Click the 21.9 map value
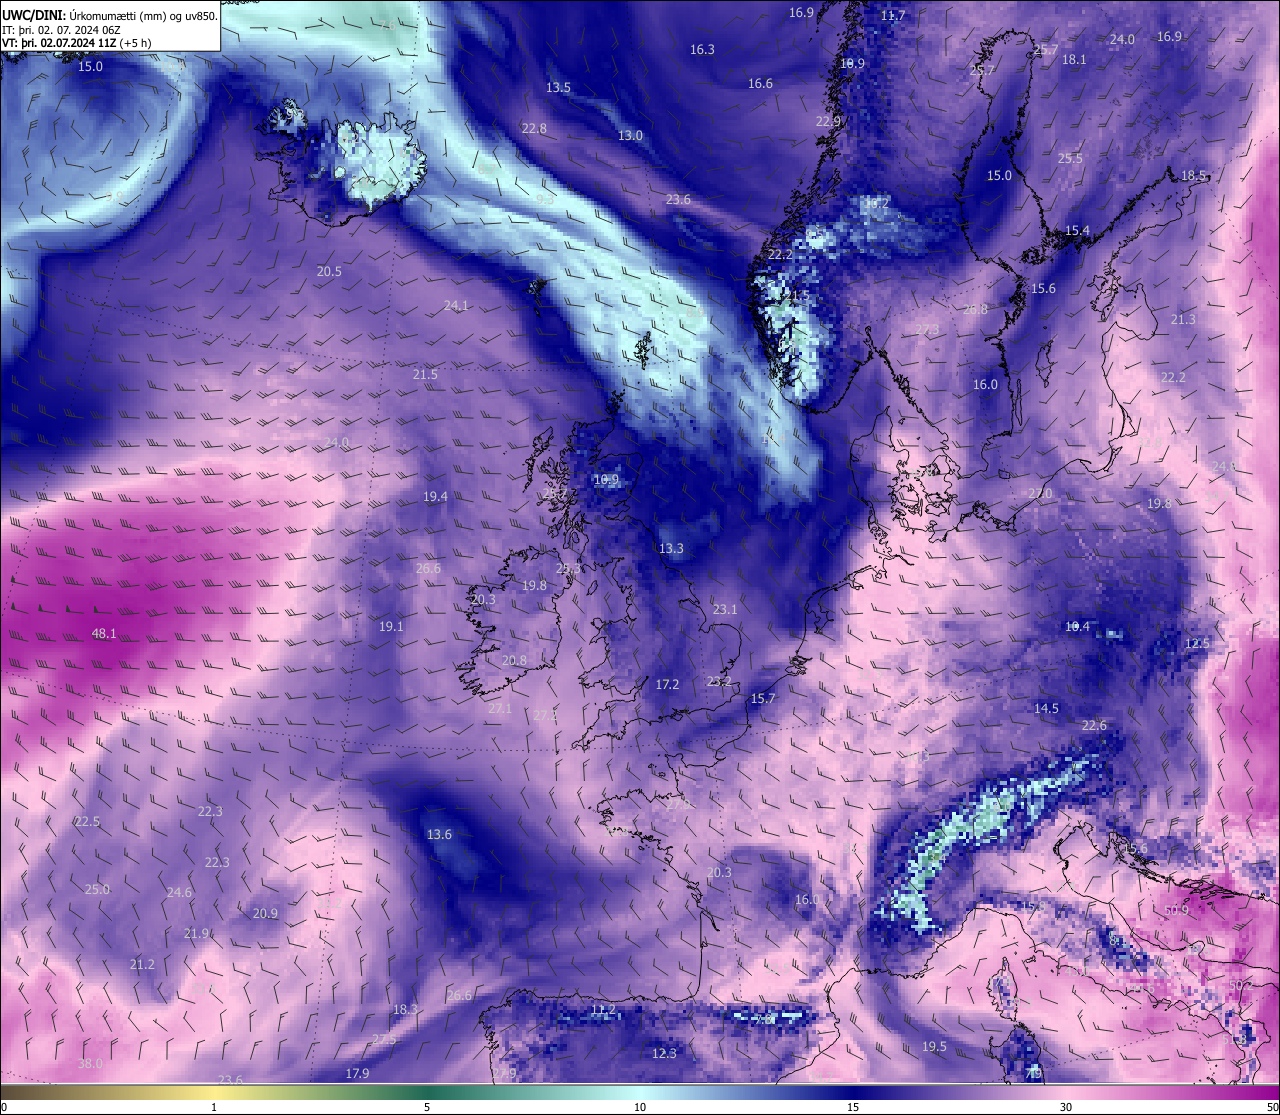This screenshot has width=1280, height=1115. click(x=197, y=934)
